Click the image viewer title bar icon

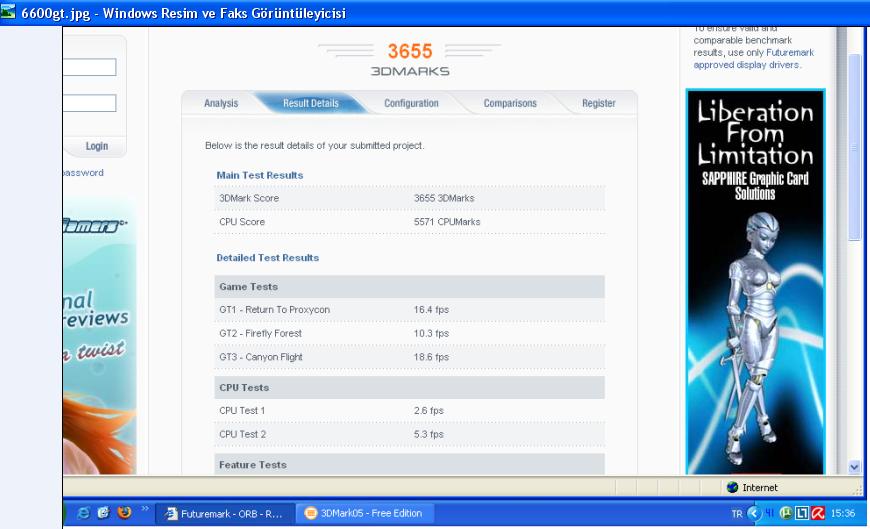(8, 11)
